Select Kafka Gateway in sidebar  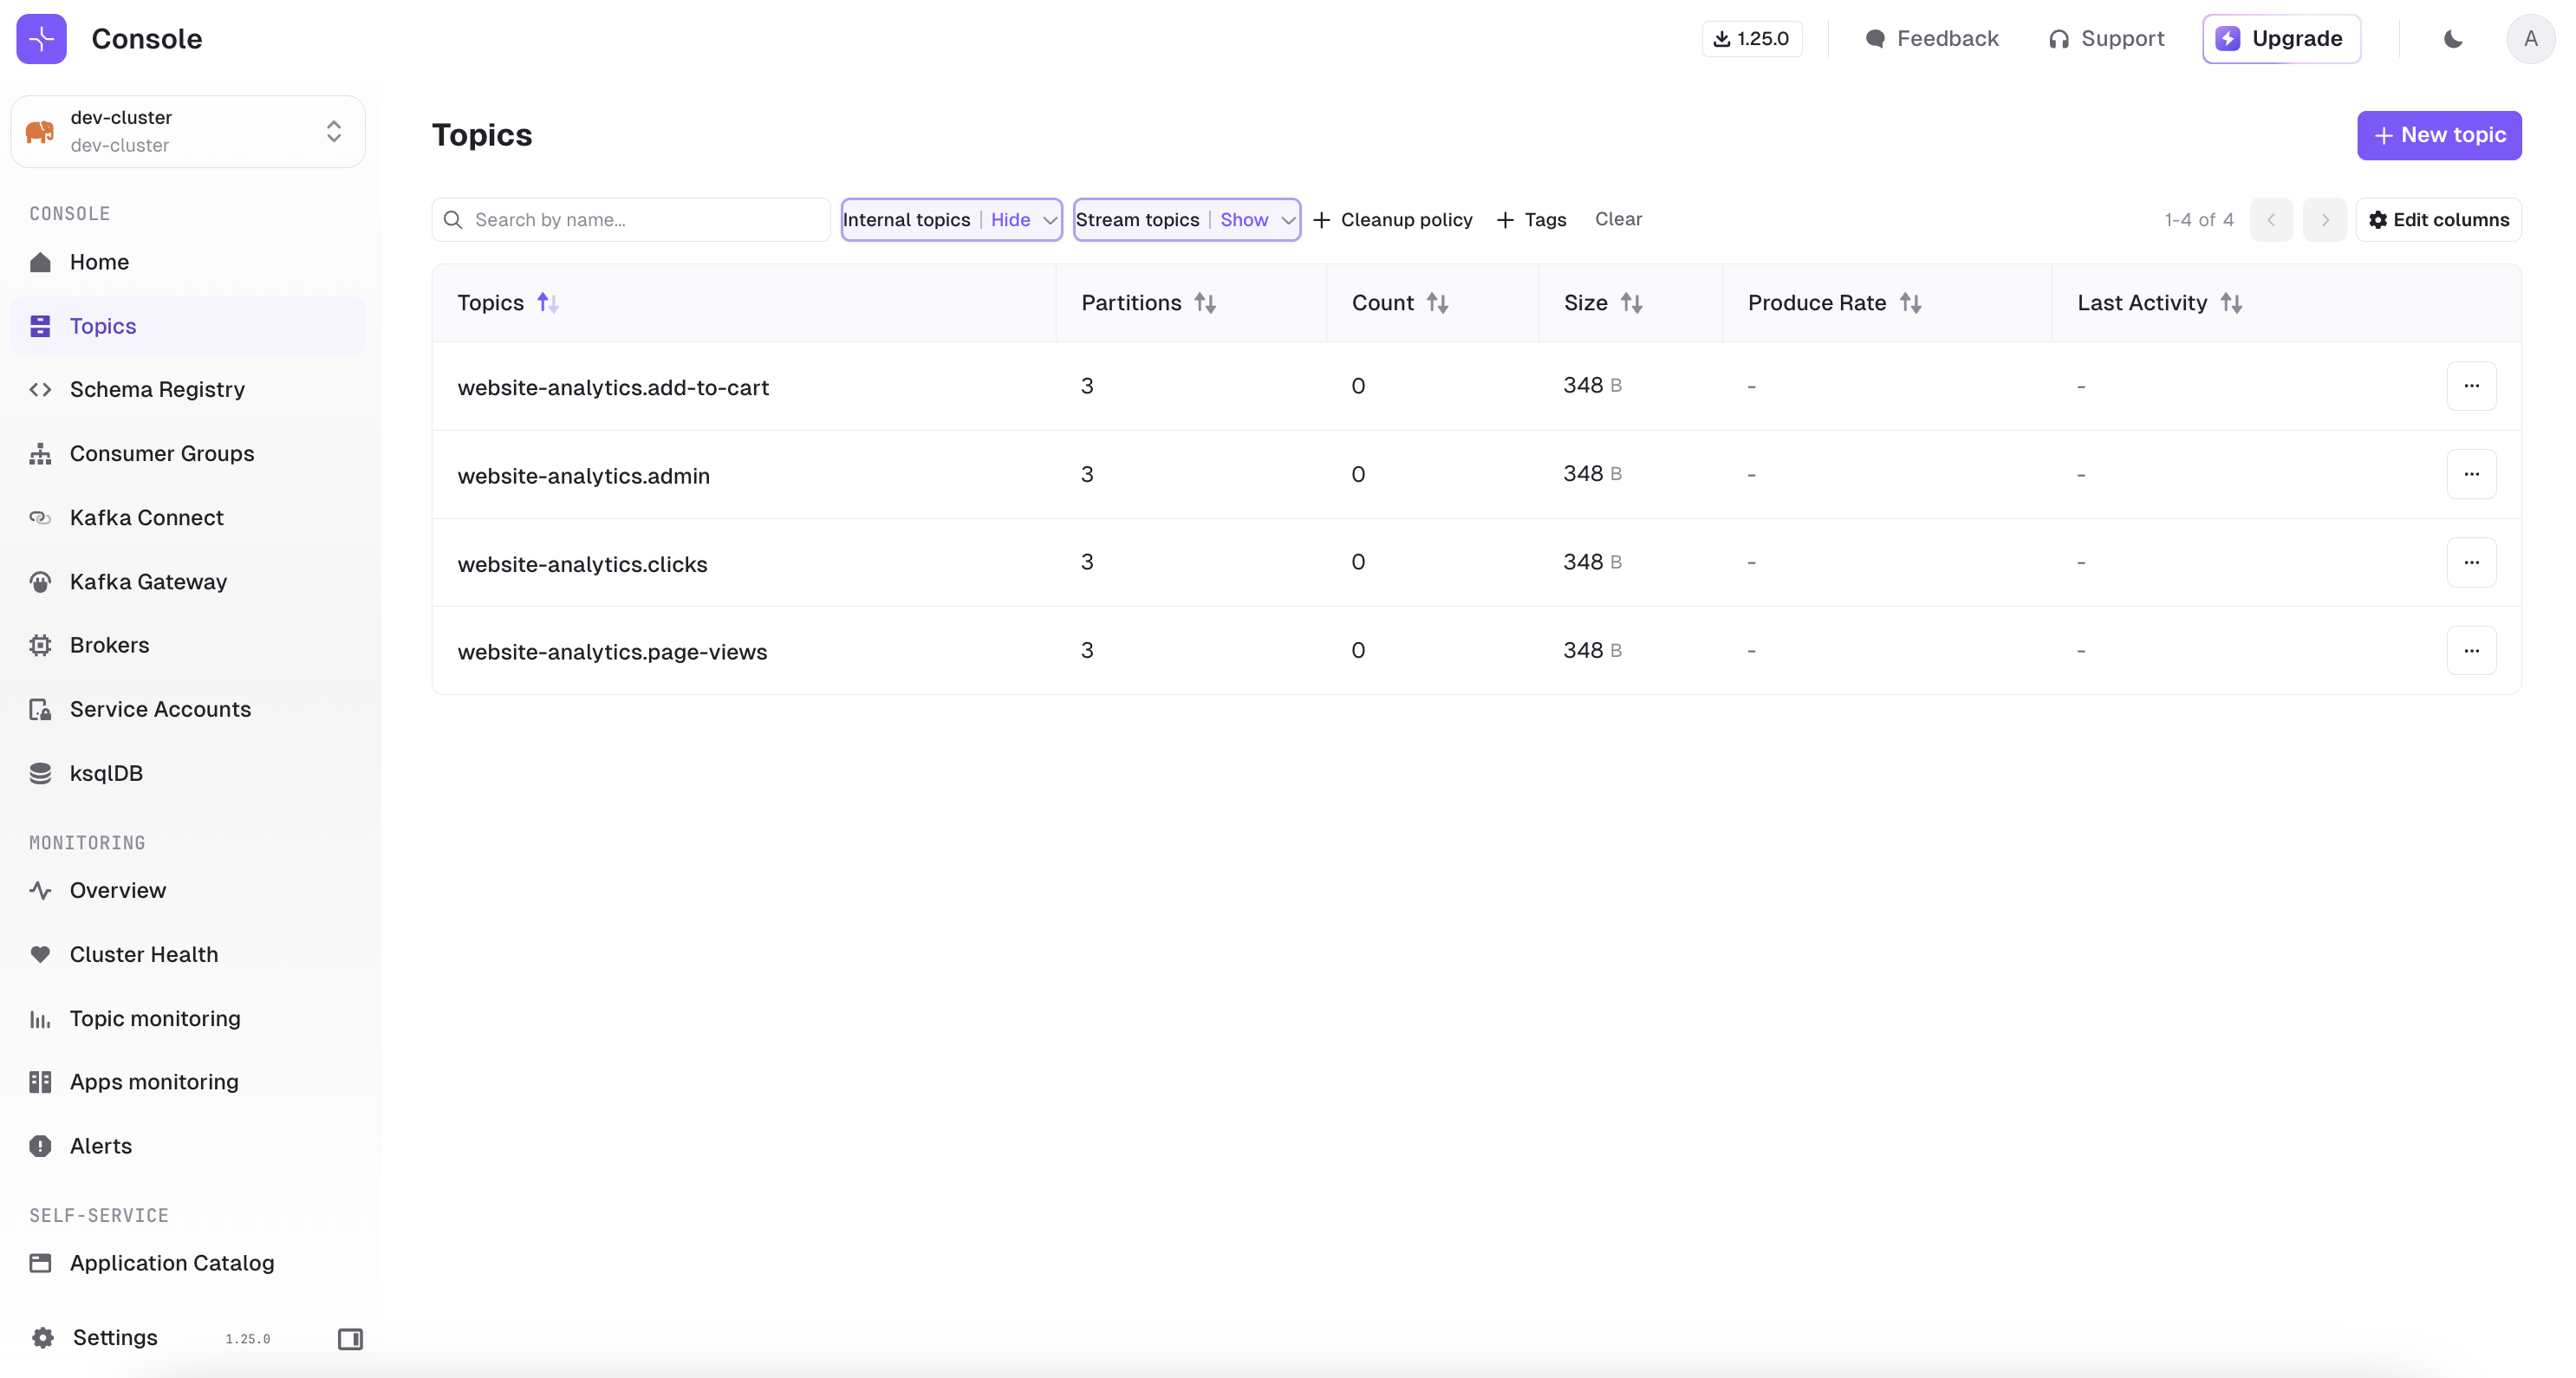click(148, 581)
